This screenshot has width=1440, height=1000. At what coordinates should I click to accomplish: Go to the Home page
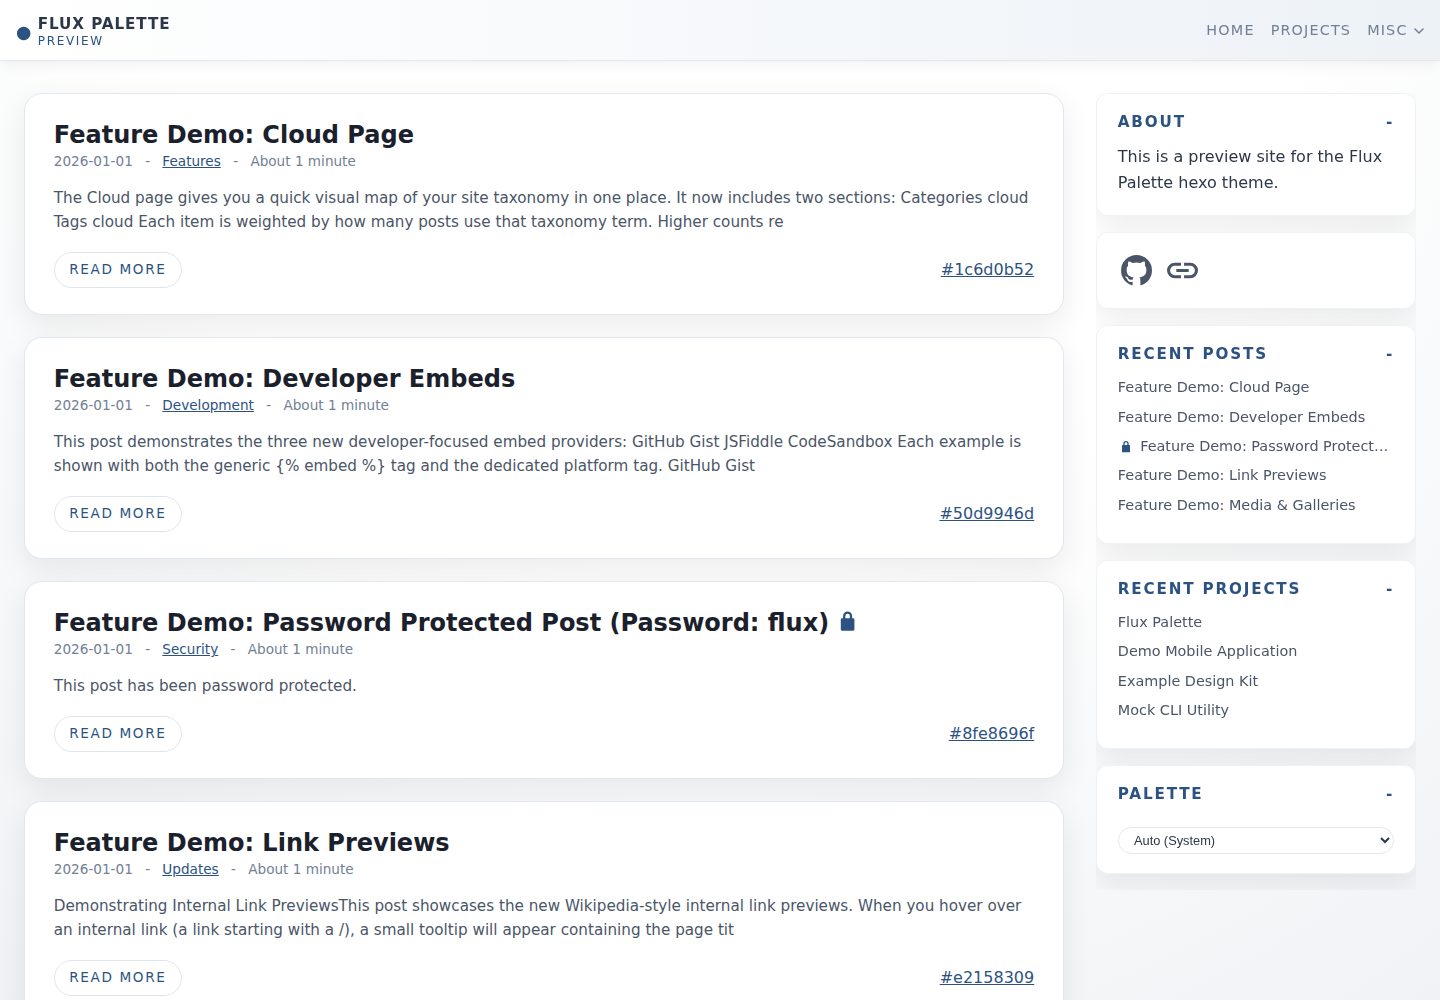[x=1230, y=30]
